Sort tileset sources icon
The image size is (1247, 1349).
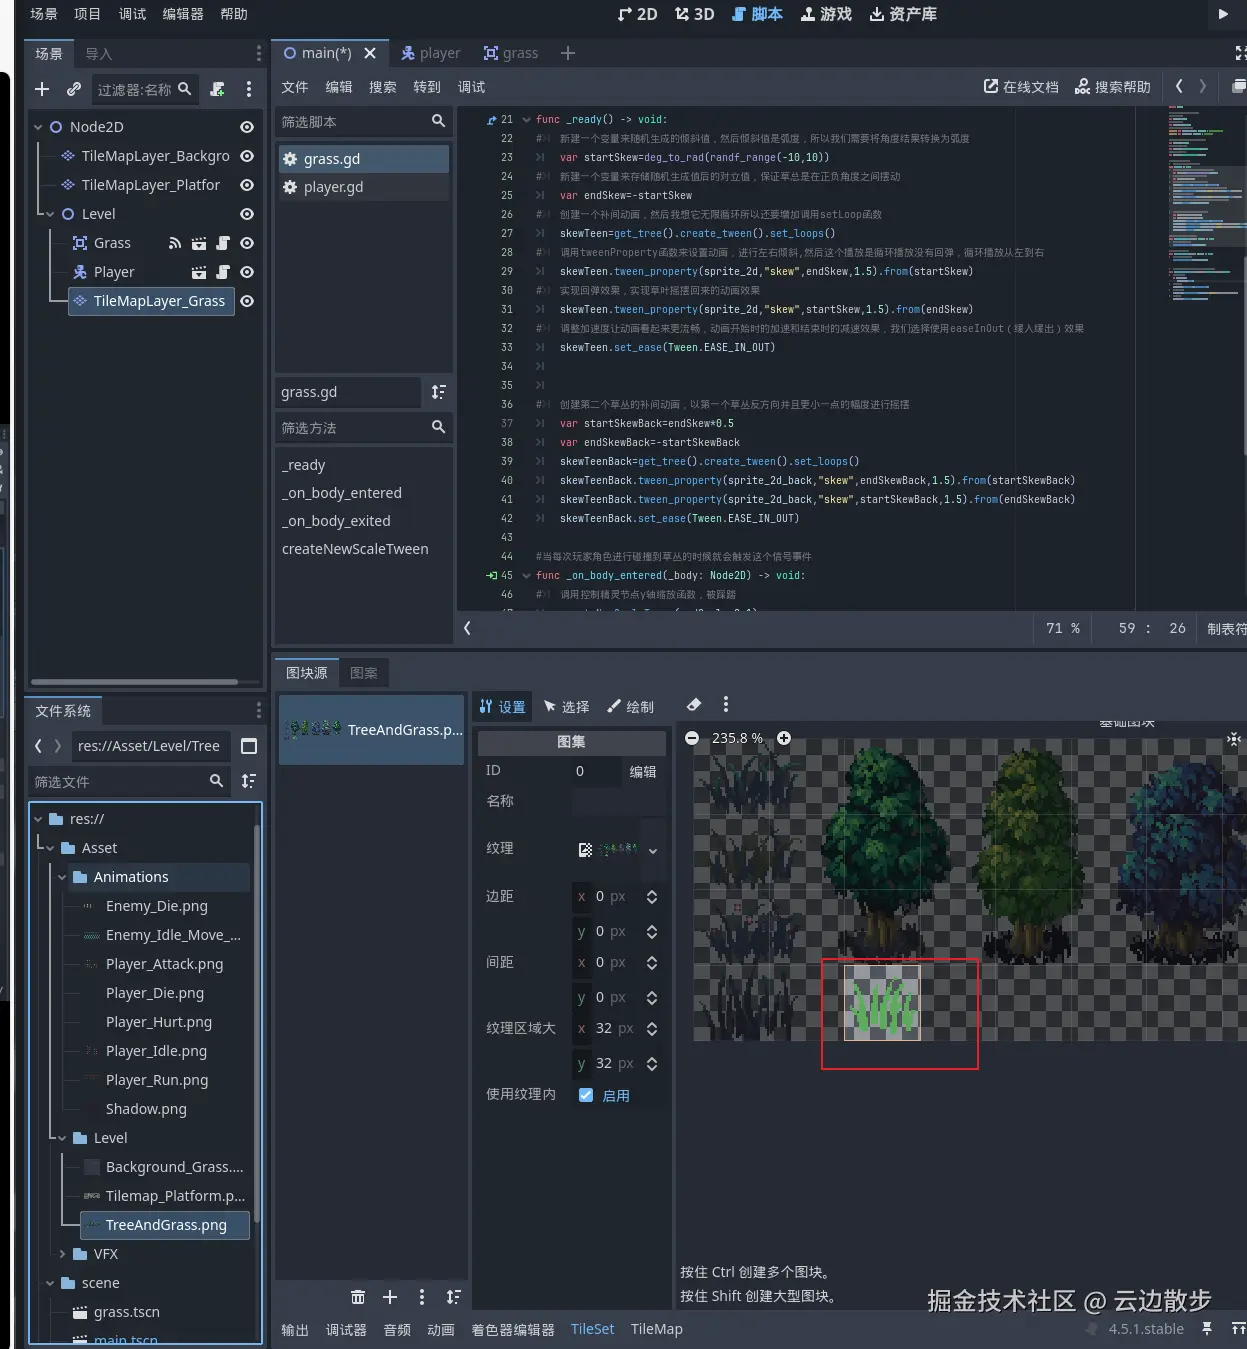click(x=454, y=1297)
